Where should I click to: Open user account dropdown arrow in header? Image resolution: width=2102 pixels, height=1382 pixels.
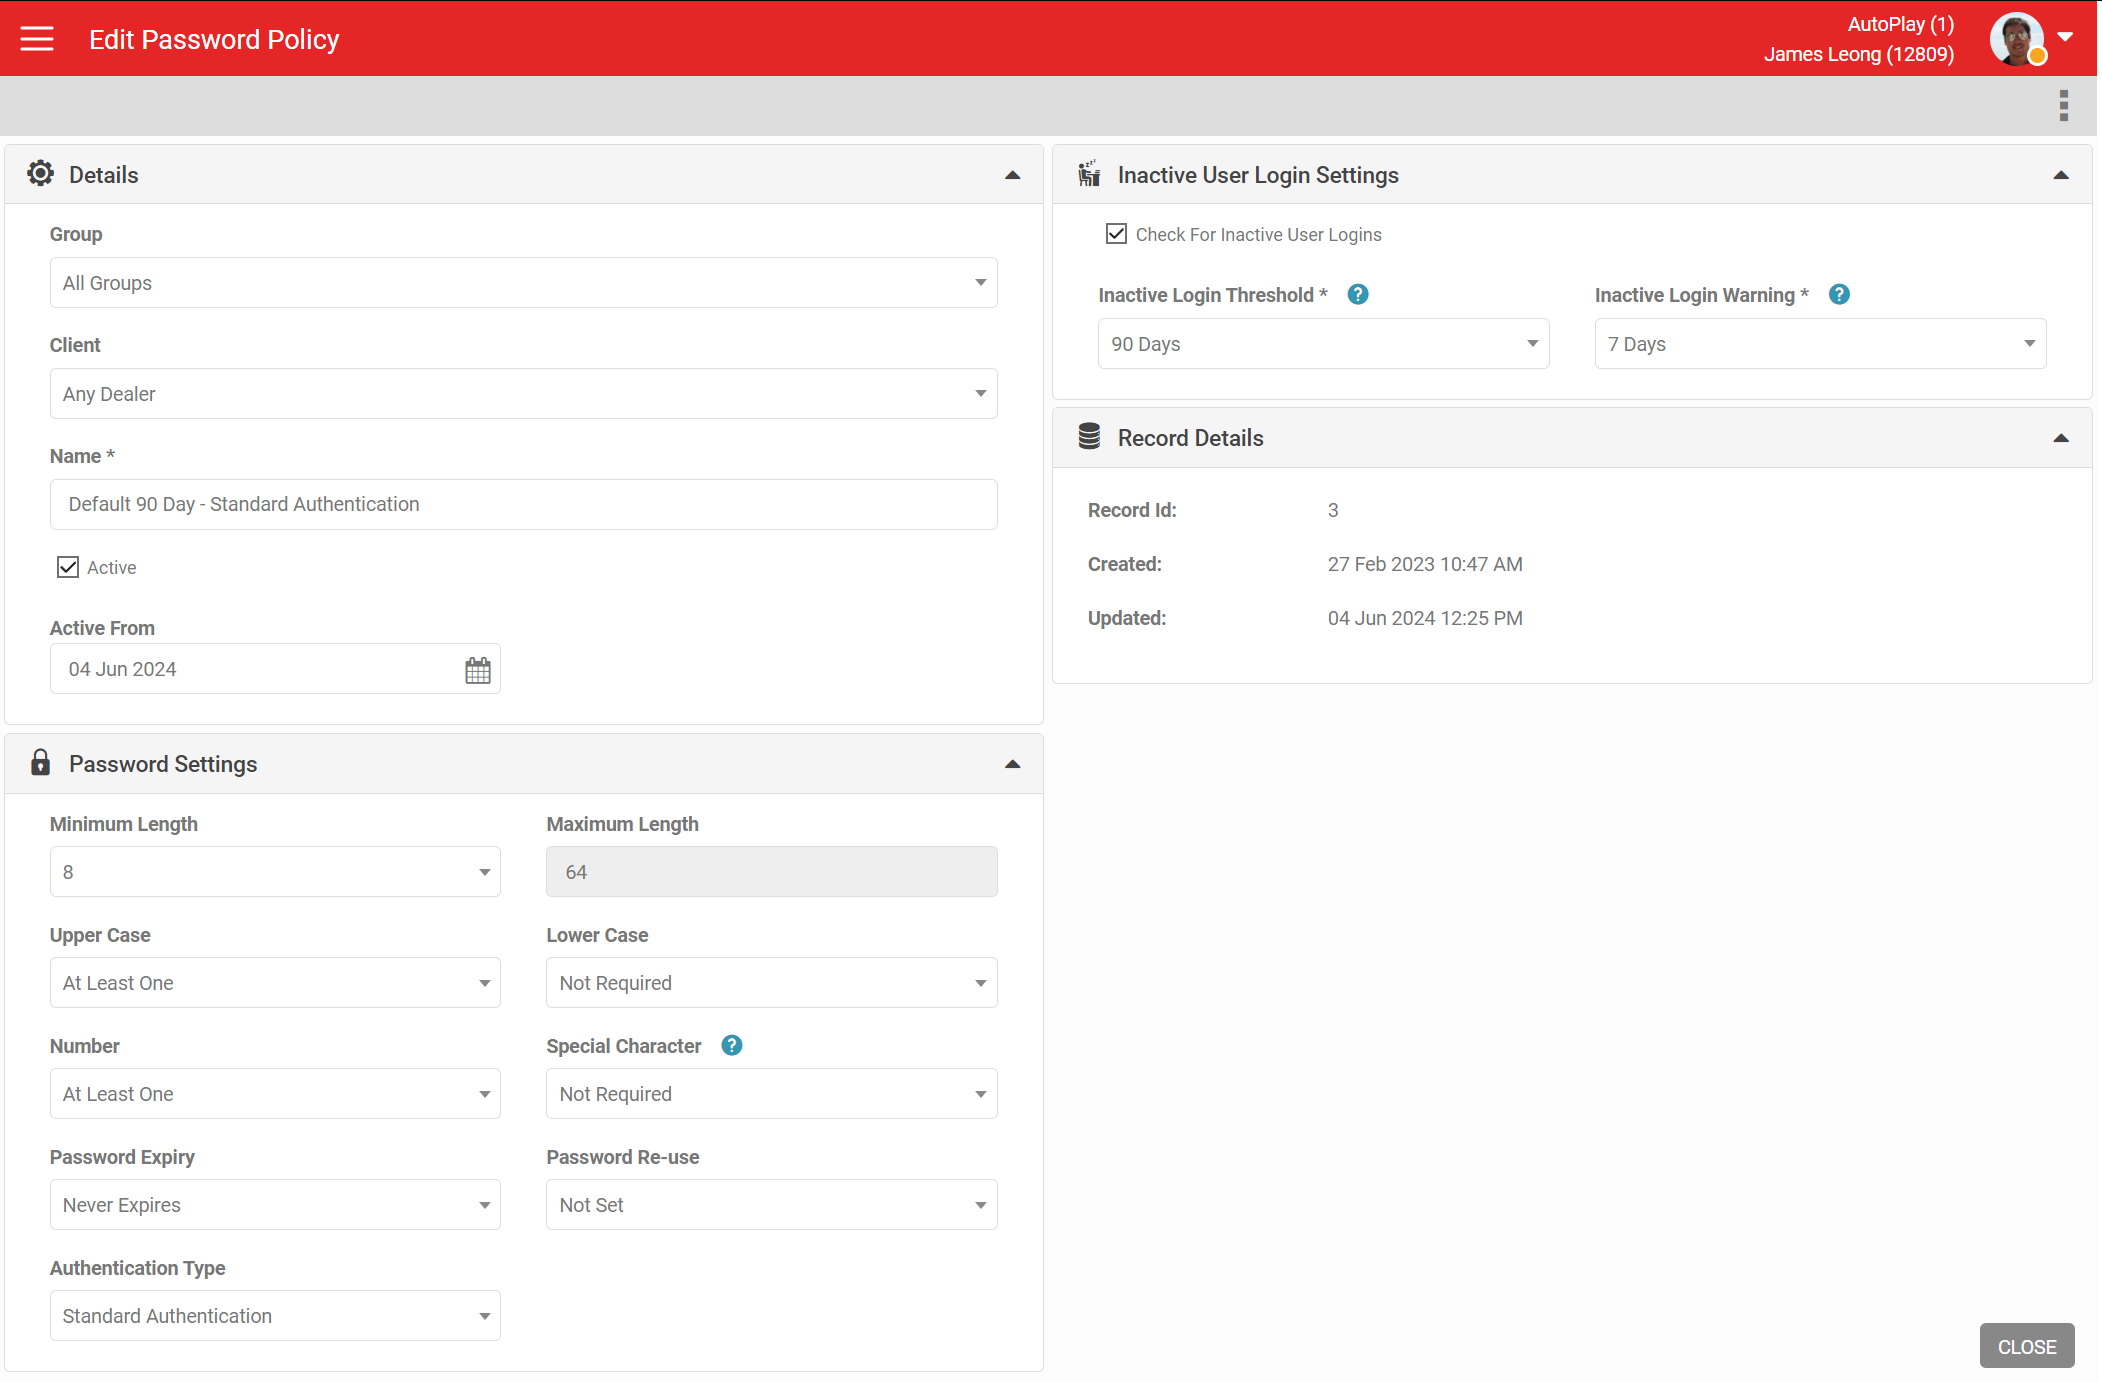click(2065, 37)
